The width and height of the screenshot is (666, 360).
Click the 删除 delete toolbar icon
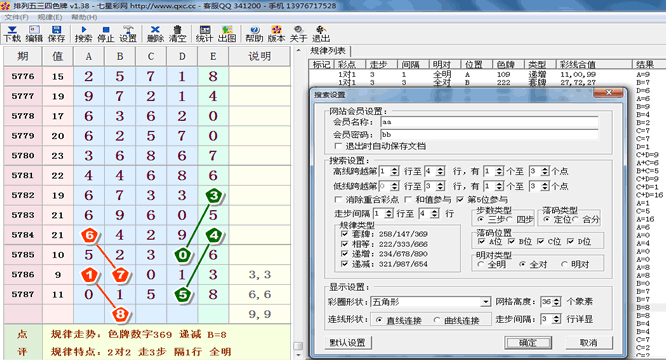(x=155, y=34)
